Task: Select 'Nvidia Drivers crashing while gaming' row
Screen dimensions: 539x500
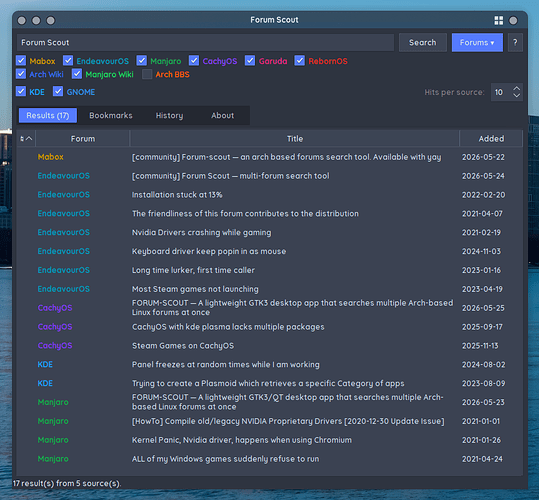Action: tap(270, 233)
